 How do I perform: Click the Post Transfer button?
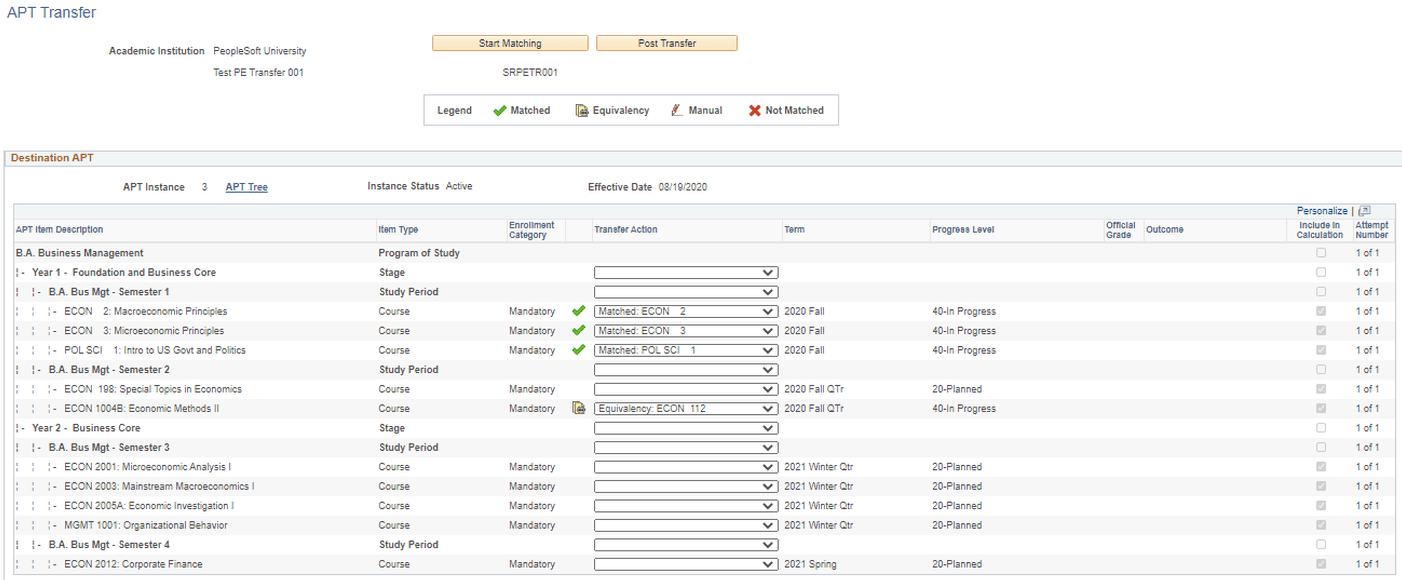coord(666,42)
